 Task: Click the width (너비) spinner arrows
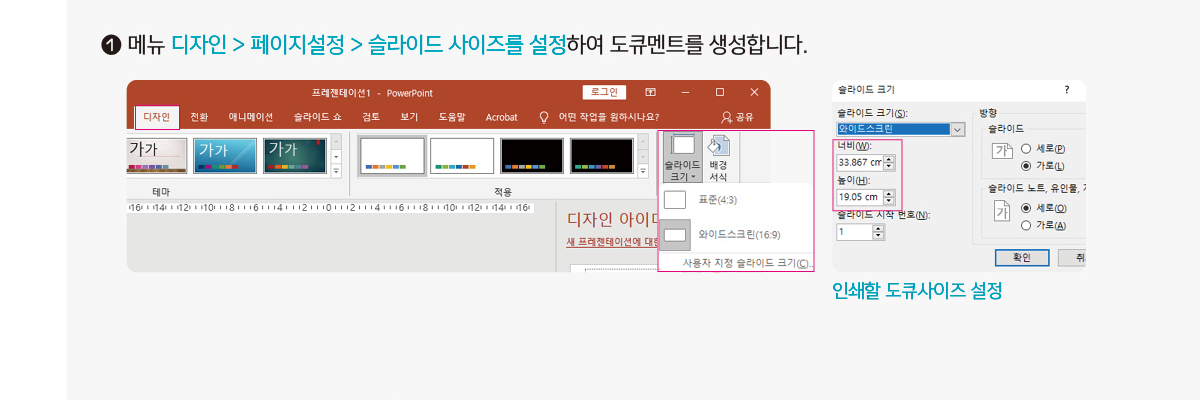[889, 161]
